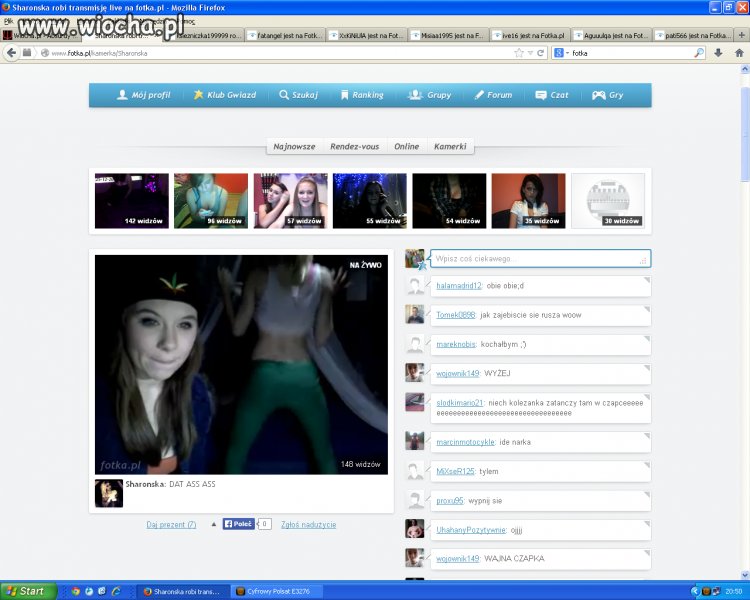Image resolution: width=750 pixels, height=600 pixels.
Task: Open proxu95 user profile link
Action: [450, 501]
